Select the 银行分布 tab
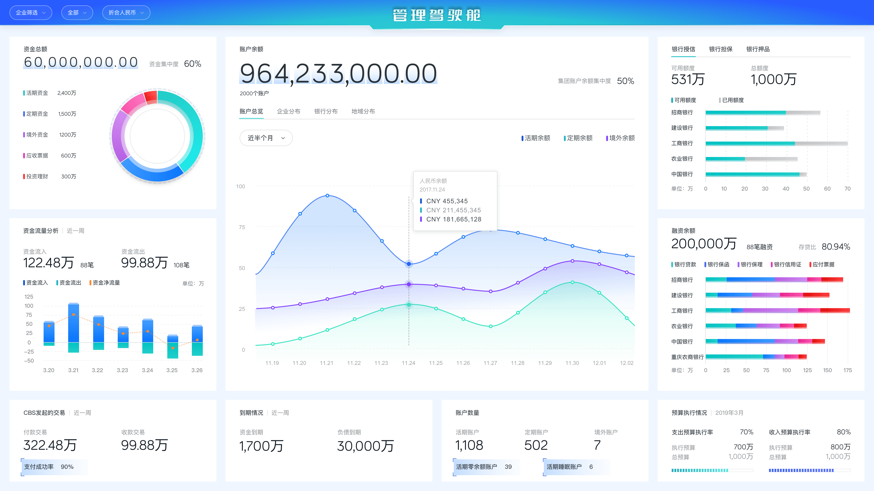The height and width of the screenshot is (491, 874). click(x=326, y=112)
